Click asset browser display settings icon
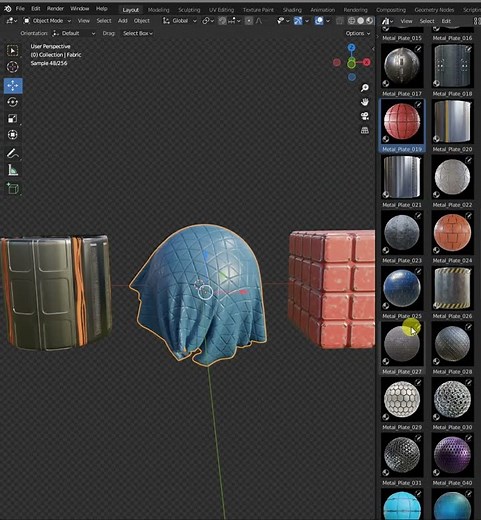This screenshot has height=520, width=481. pos(477,21)
